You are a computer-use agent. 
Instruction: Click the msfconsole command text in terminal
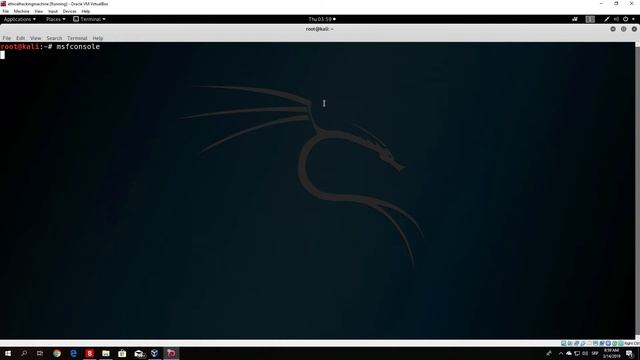78,47
